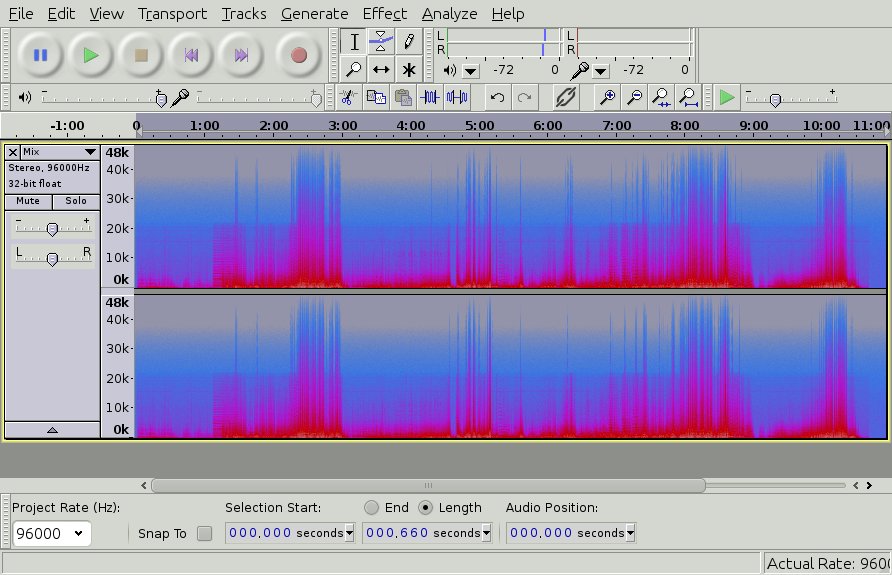Viewport: 892px width, 575px height.
Task: Click the output speaker meter icon
Action: pyautogui.click(x=449, y=70)
